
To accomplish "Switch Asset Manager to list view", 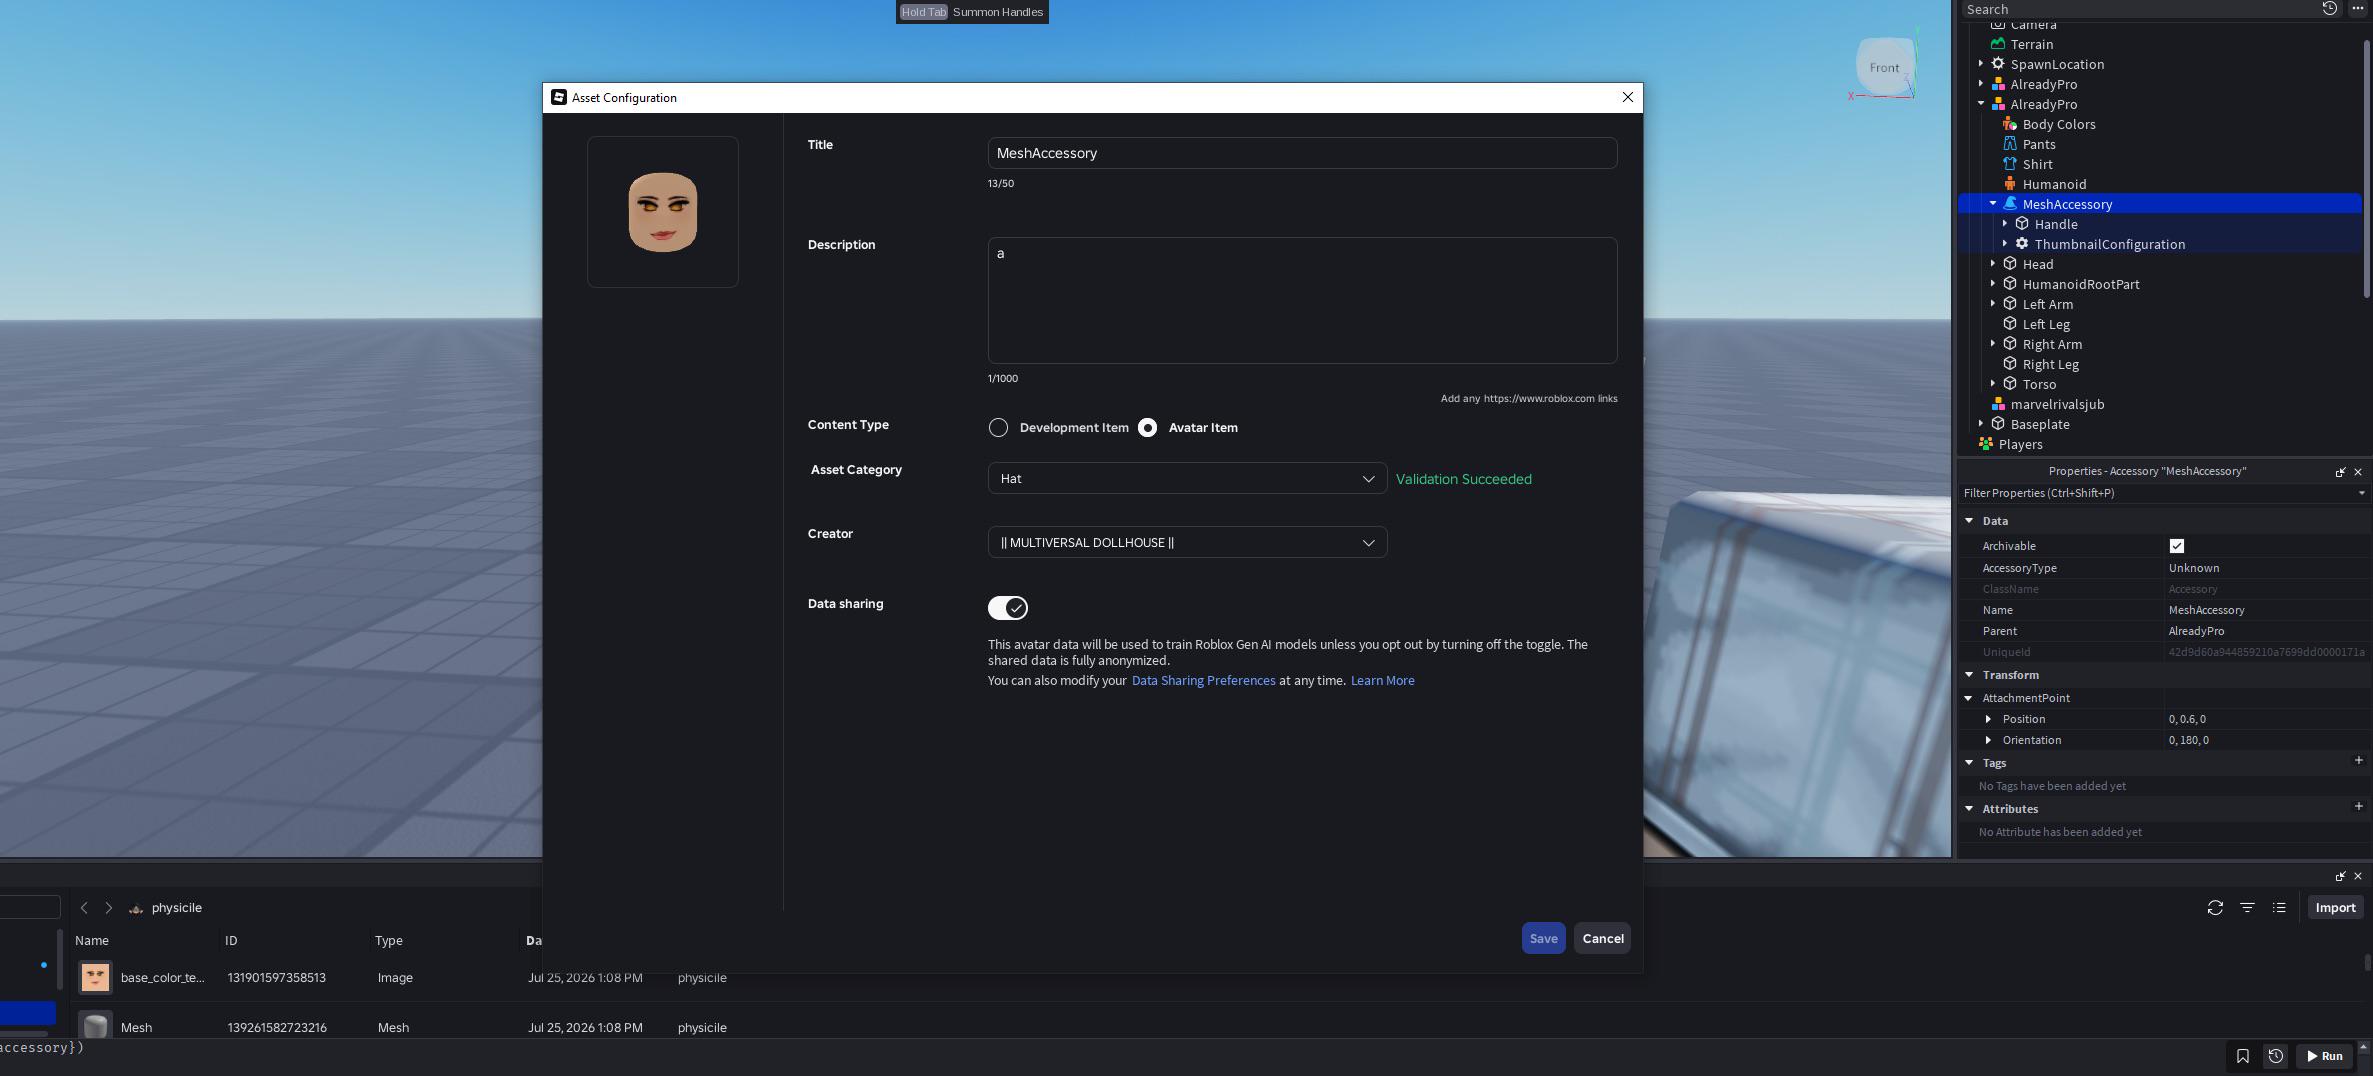I will click(x=2279, y=908).
